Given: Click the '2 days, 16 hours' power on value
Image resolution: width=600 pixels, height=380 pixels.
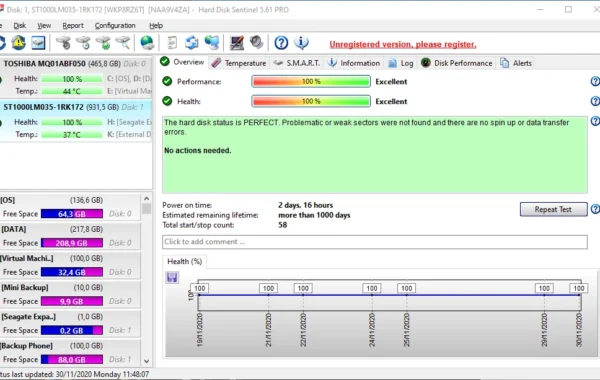Looking at the screenshot, I should 306,205.
